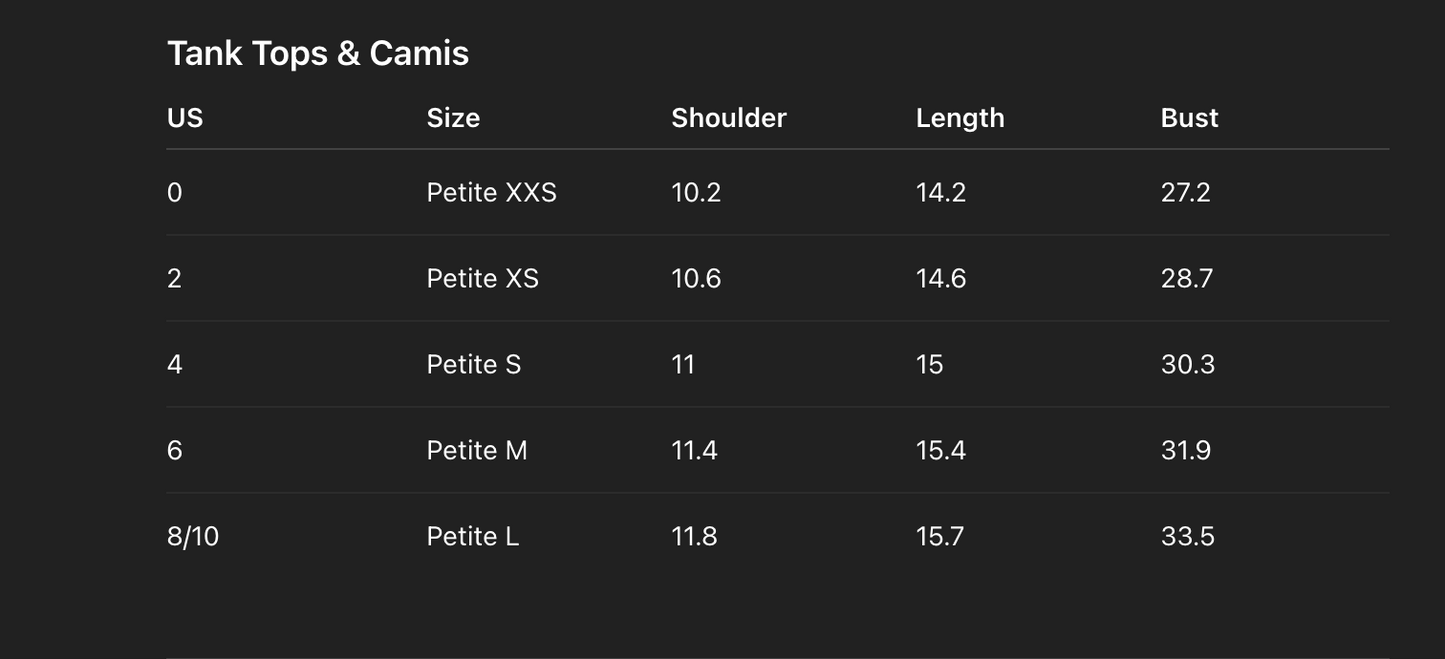Click length value 14.2

pos(941,192)
